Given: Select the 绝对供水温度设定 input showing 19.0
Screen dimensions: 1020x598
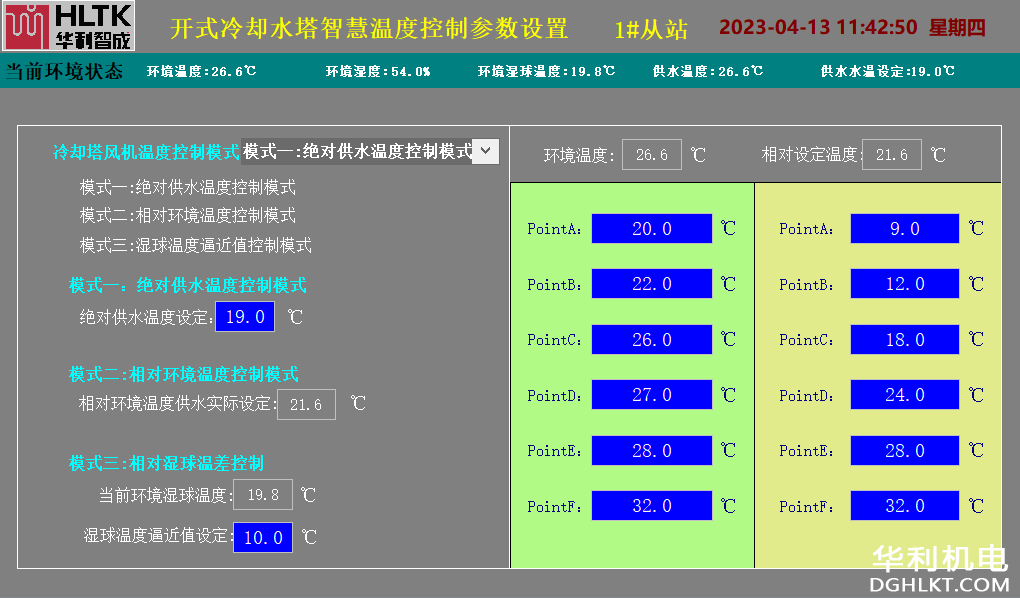Looking at the screenshot, I should tap(245, 317).
